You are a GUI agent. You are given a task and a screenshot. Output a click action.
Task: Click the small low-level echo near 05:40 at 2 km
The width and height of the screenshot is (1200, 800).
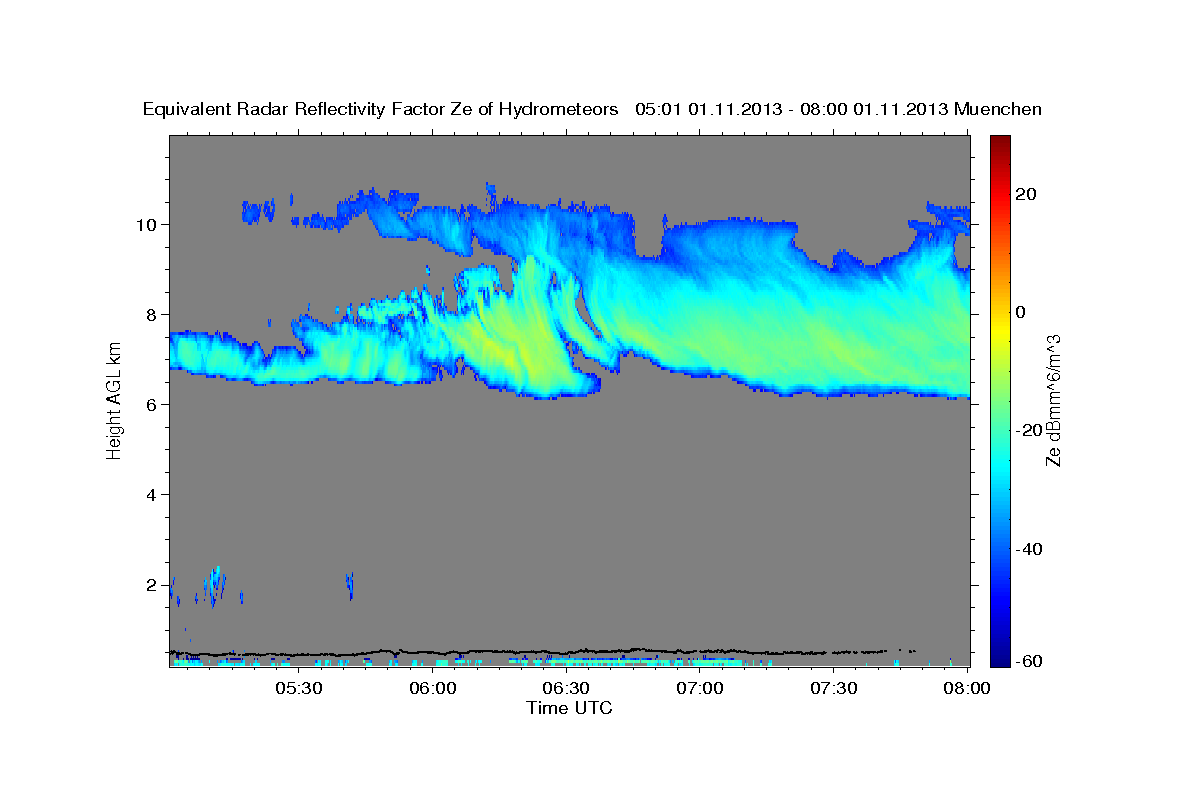[x=350, y=584]
